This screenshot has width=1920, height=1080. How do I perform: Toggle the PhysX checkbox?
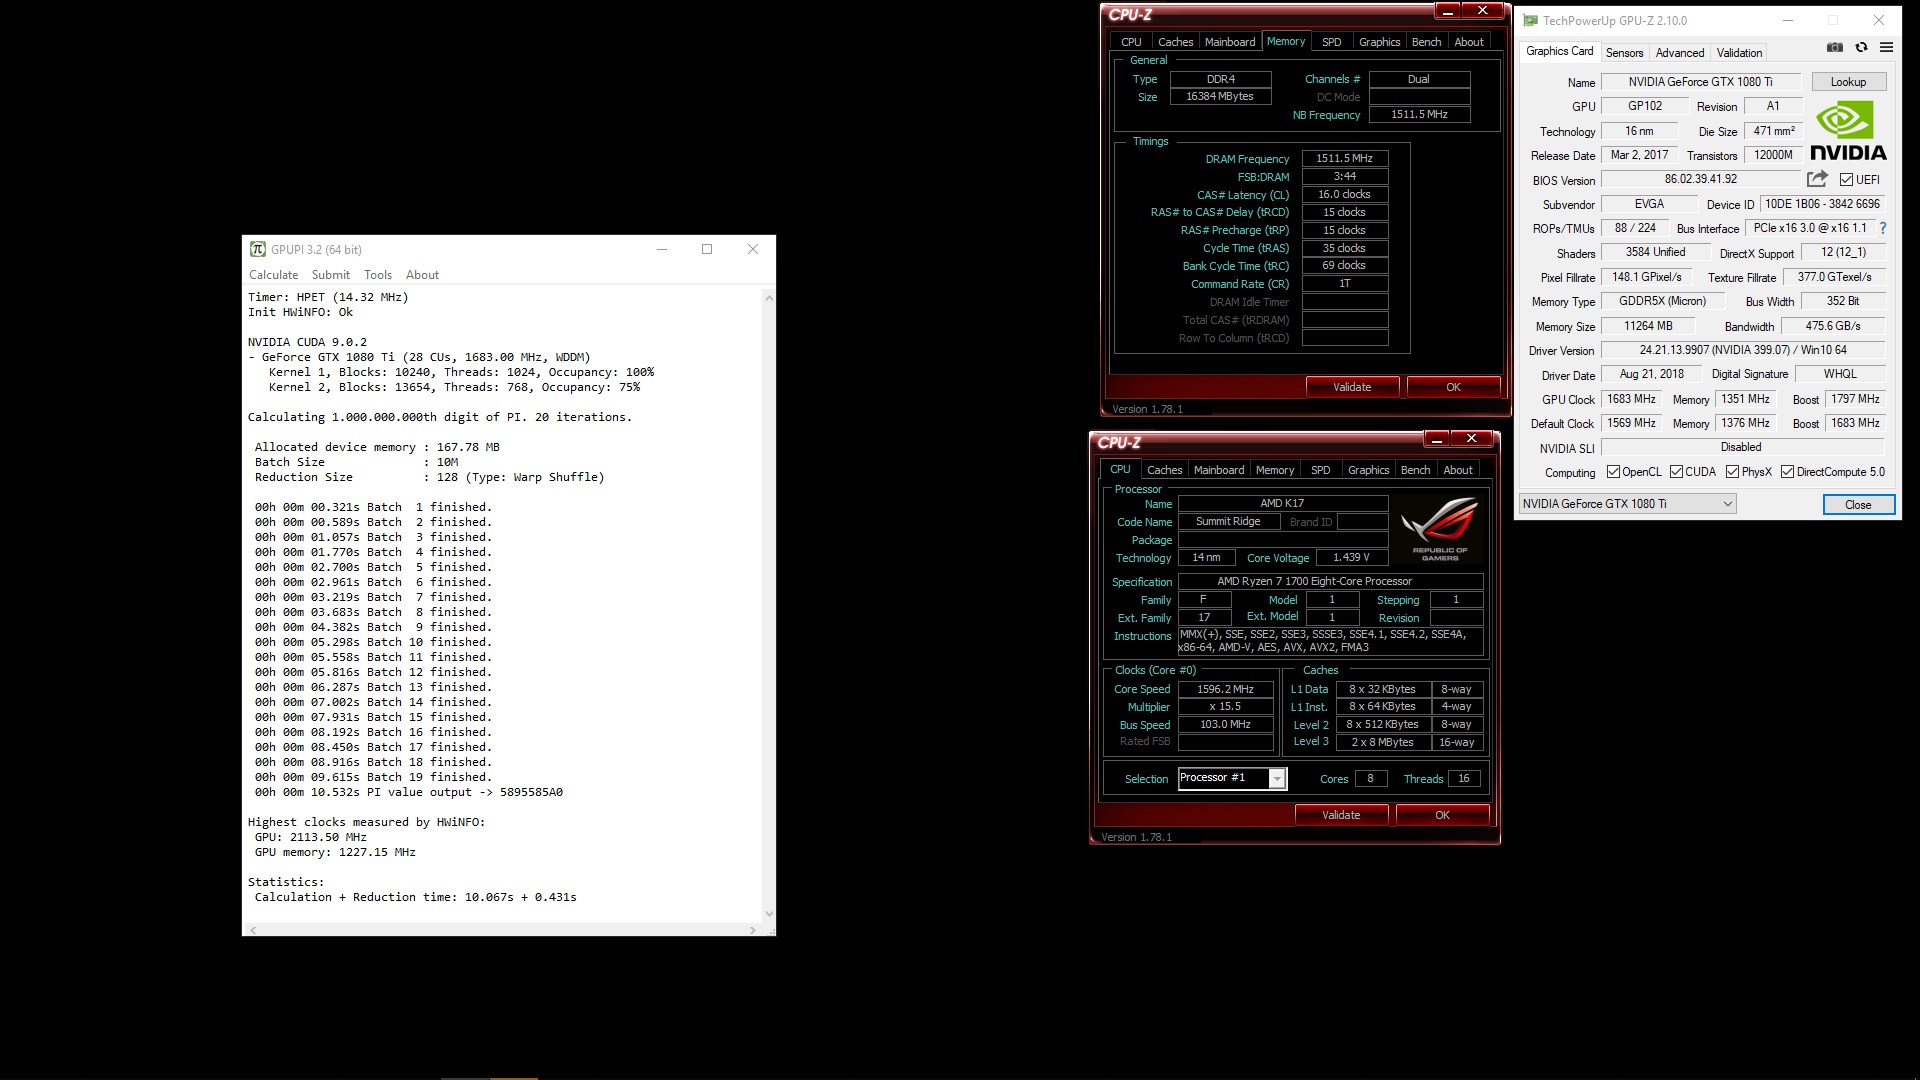click(1732, 472)
